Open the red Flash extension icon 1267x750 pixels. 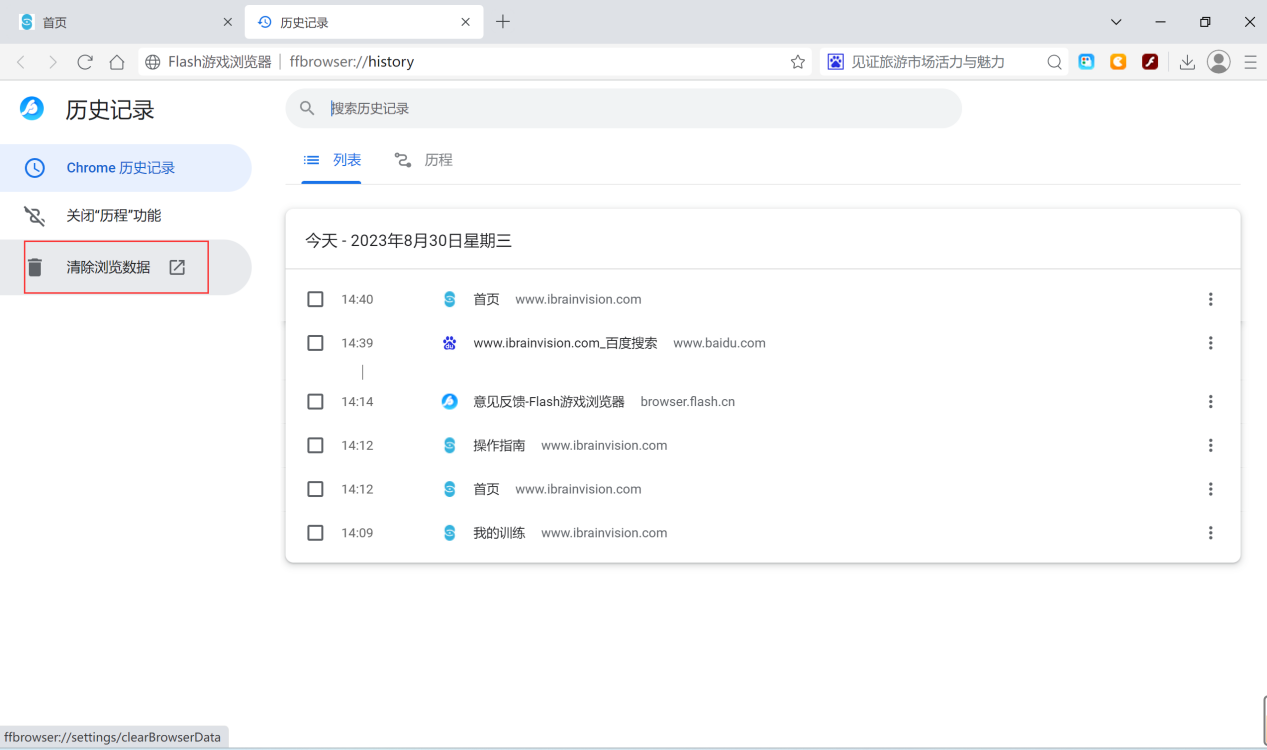(1150, 62)
